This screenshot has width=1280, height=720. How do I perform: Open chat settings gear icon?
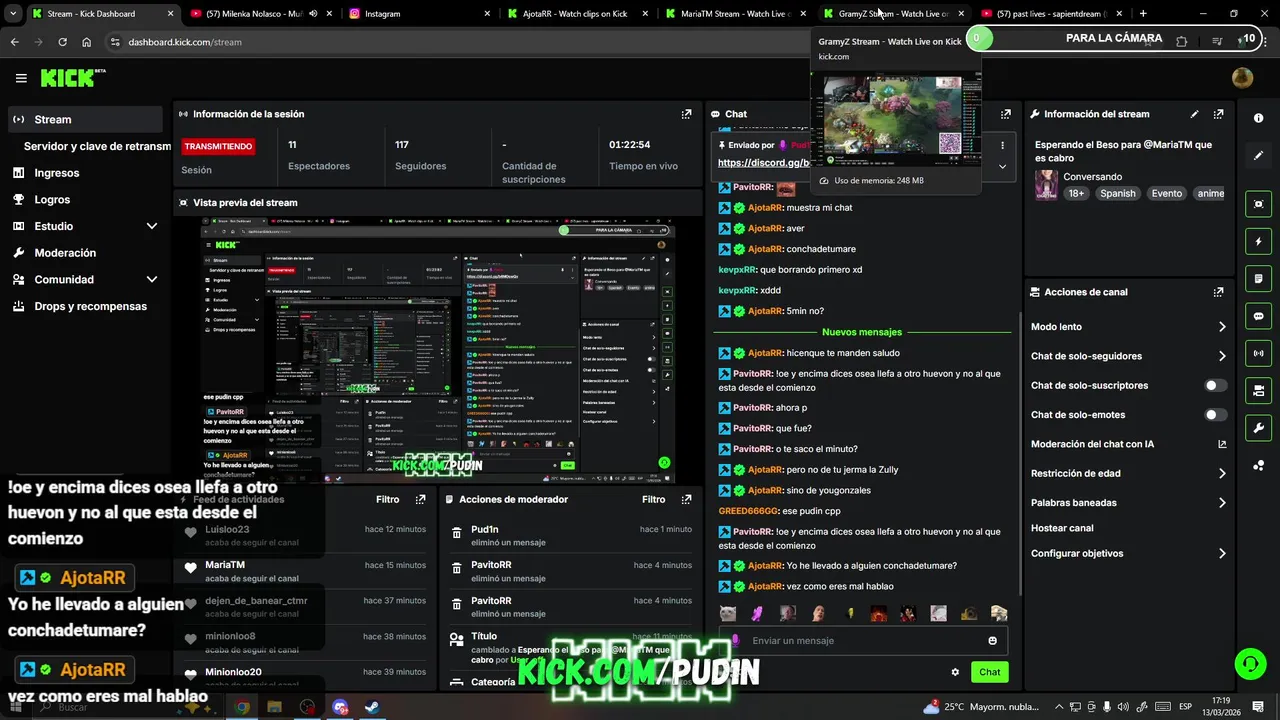(x=955, y=672)
